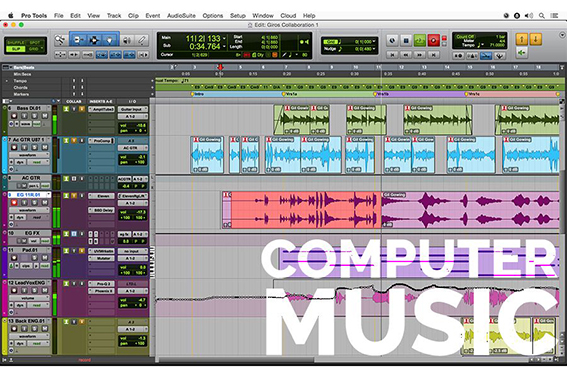The height and width of the screenshot is (378, 567).
Task: Open the Track menu
Action: (x=114, y=16)
